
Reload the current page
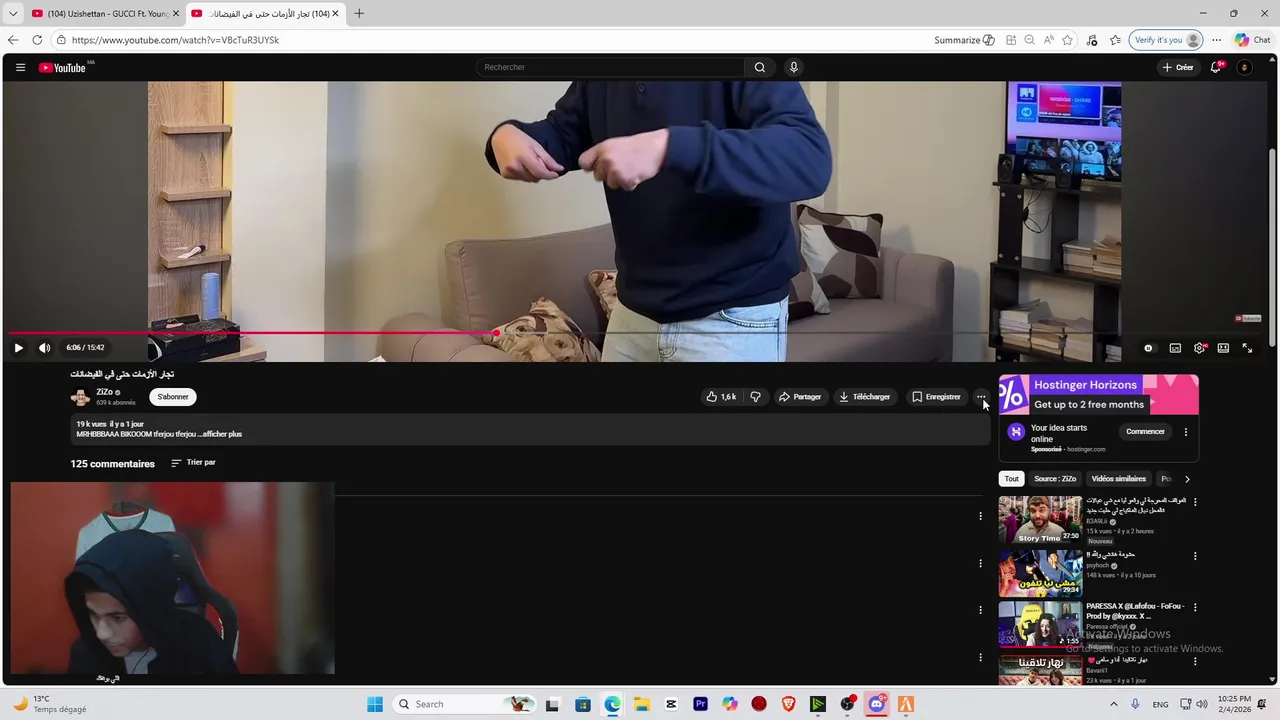tap(37, 40)
